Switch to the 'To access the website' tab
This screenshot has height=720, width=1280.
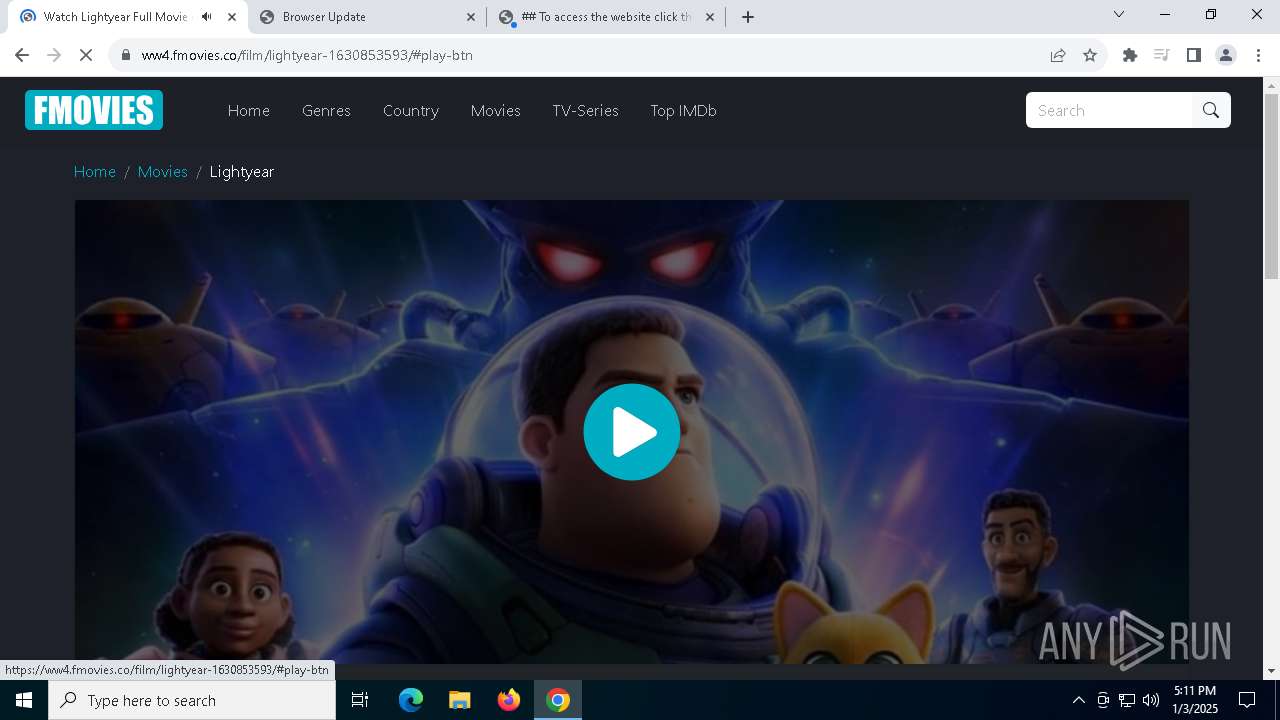(606, 17)
